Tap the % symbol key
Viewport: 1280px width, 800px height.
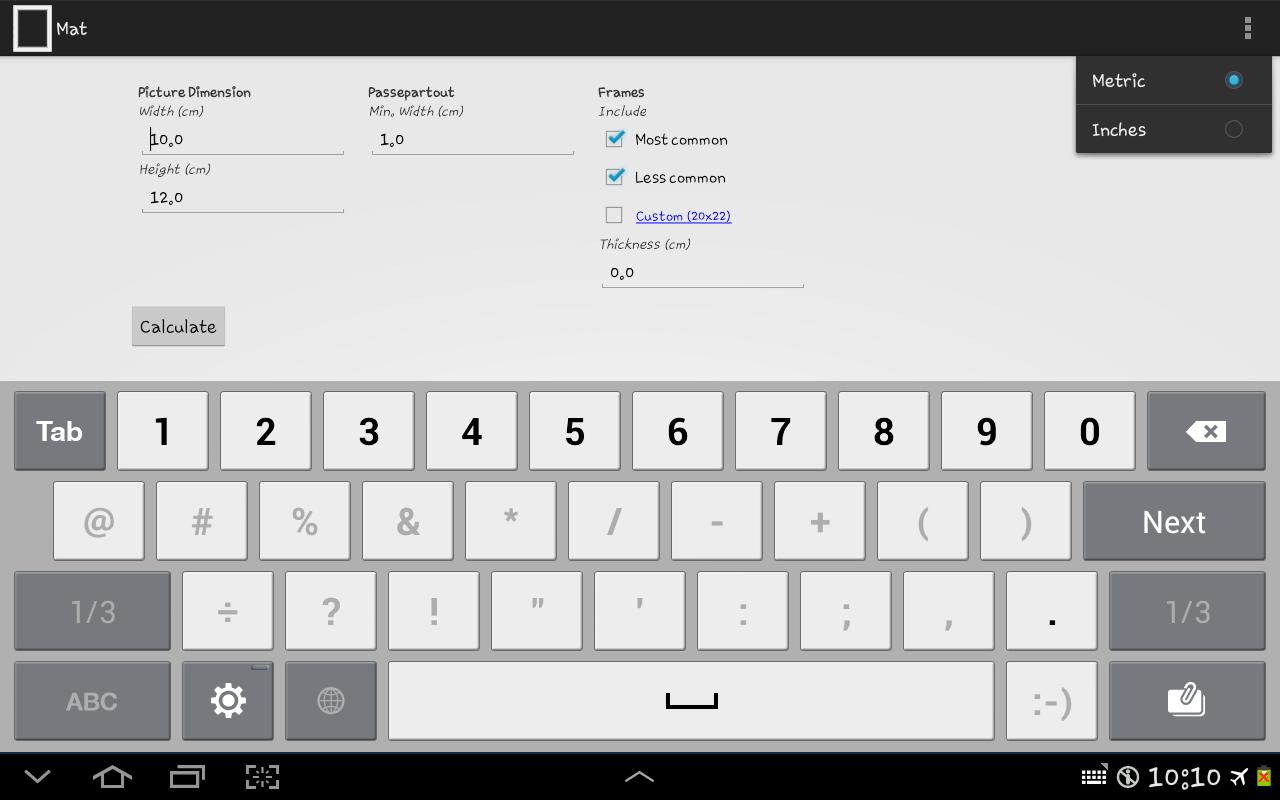304,521
